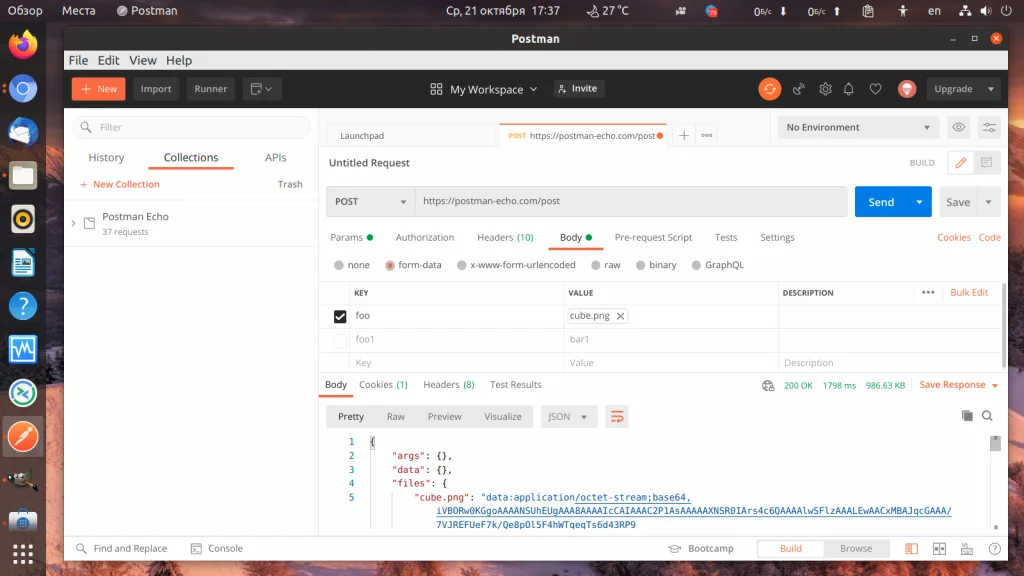Switch to the History tab
The height and width of the screenshot is (576, 1024).
(x=106, y=157)
